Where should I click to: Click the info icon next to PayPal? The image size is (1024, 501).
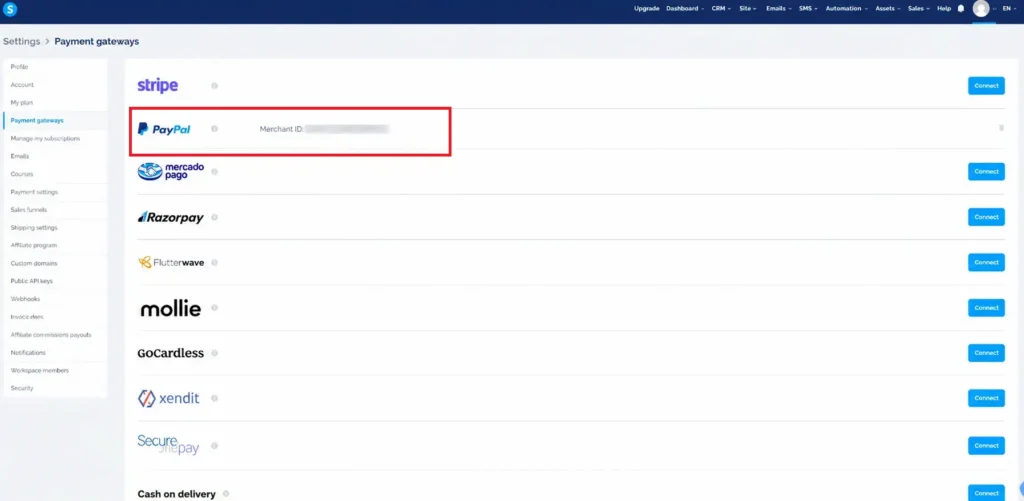(214, 129)
